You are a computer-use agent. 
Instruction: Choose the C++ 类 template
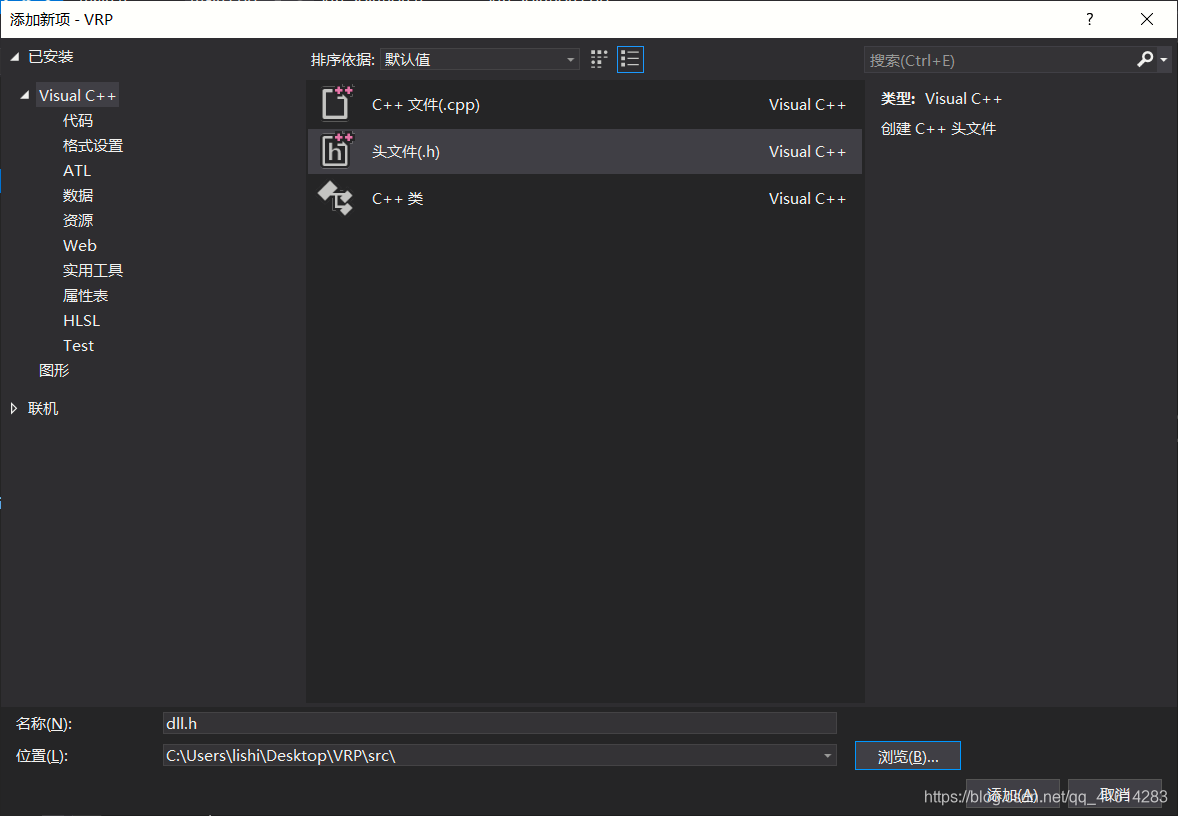(x=584, y=198)
